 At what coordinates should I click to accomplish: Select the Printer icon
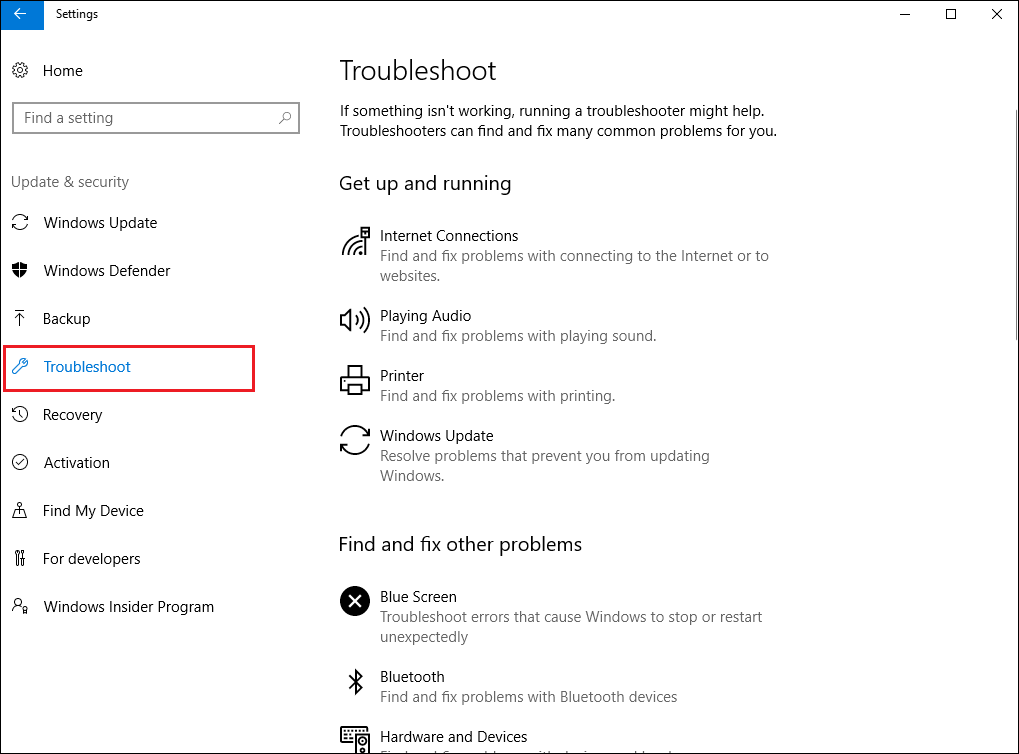(354, 380)
